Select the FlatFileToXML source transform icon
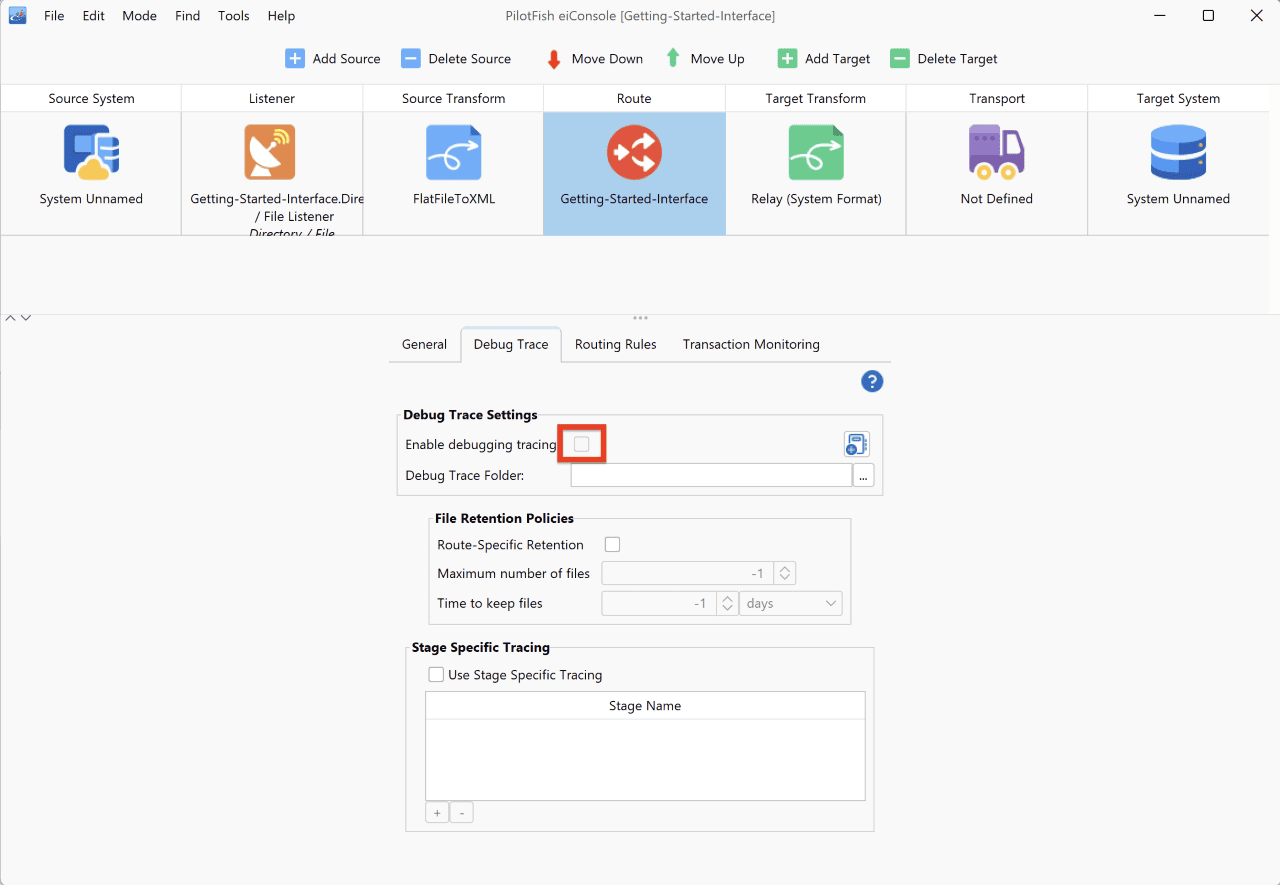This screenshot has width=1280, height=885. 453,152
